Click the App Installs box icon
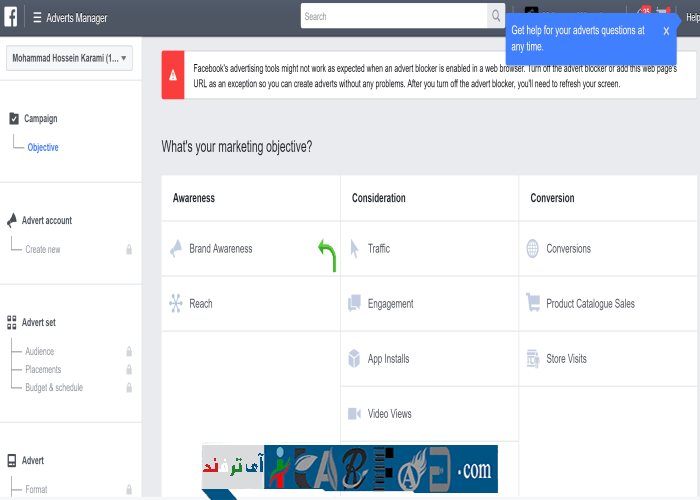Image resolution: width=700 pixels, height=500 pixels. tap(354, 358)
